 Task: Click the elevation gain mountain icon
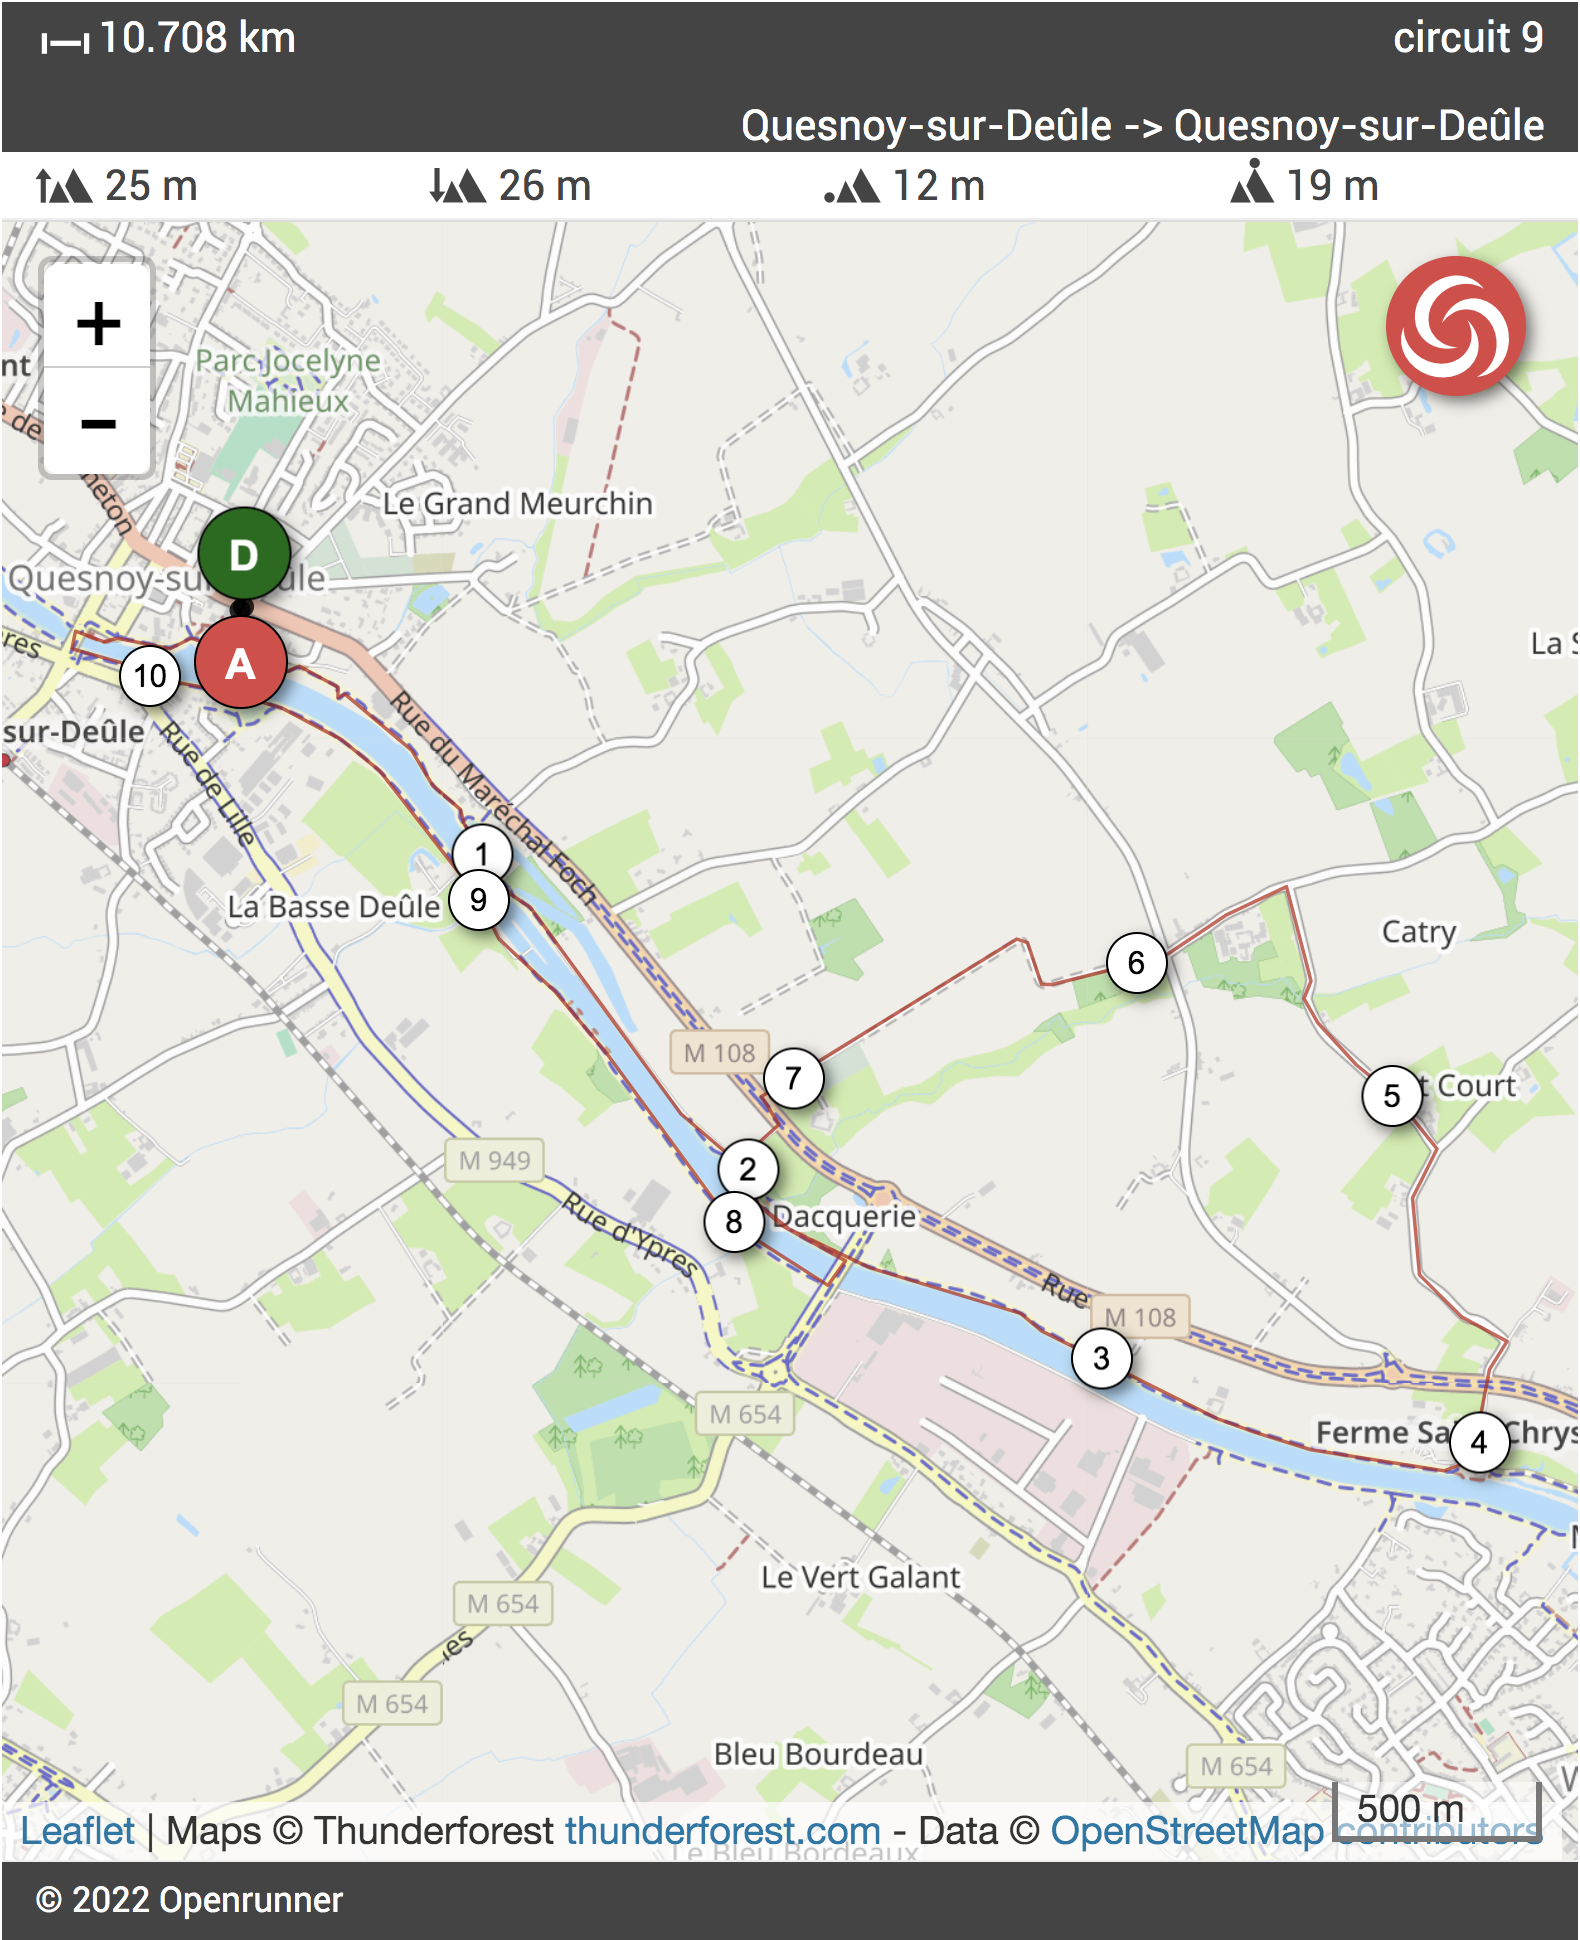[x=64, y=185]
